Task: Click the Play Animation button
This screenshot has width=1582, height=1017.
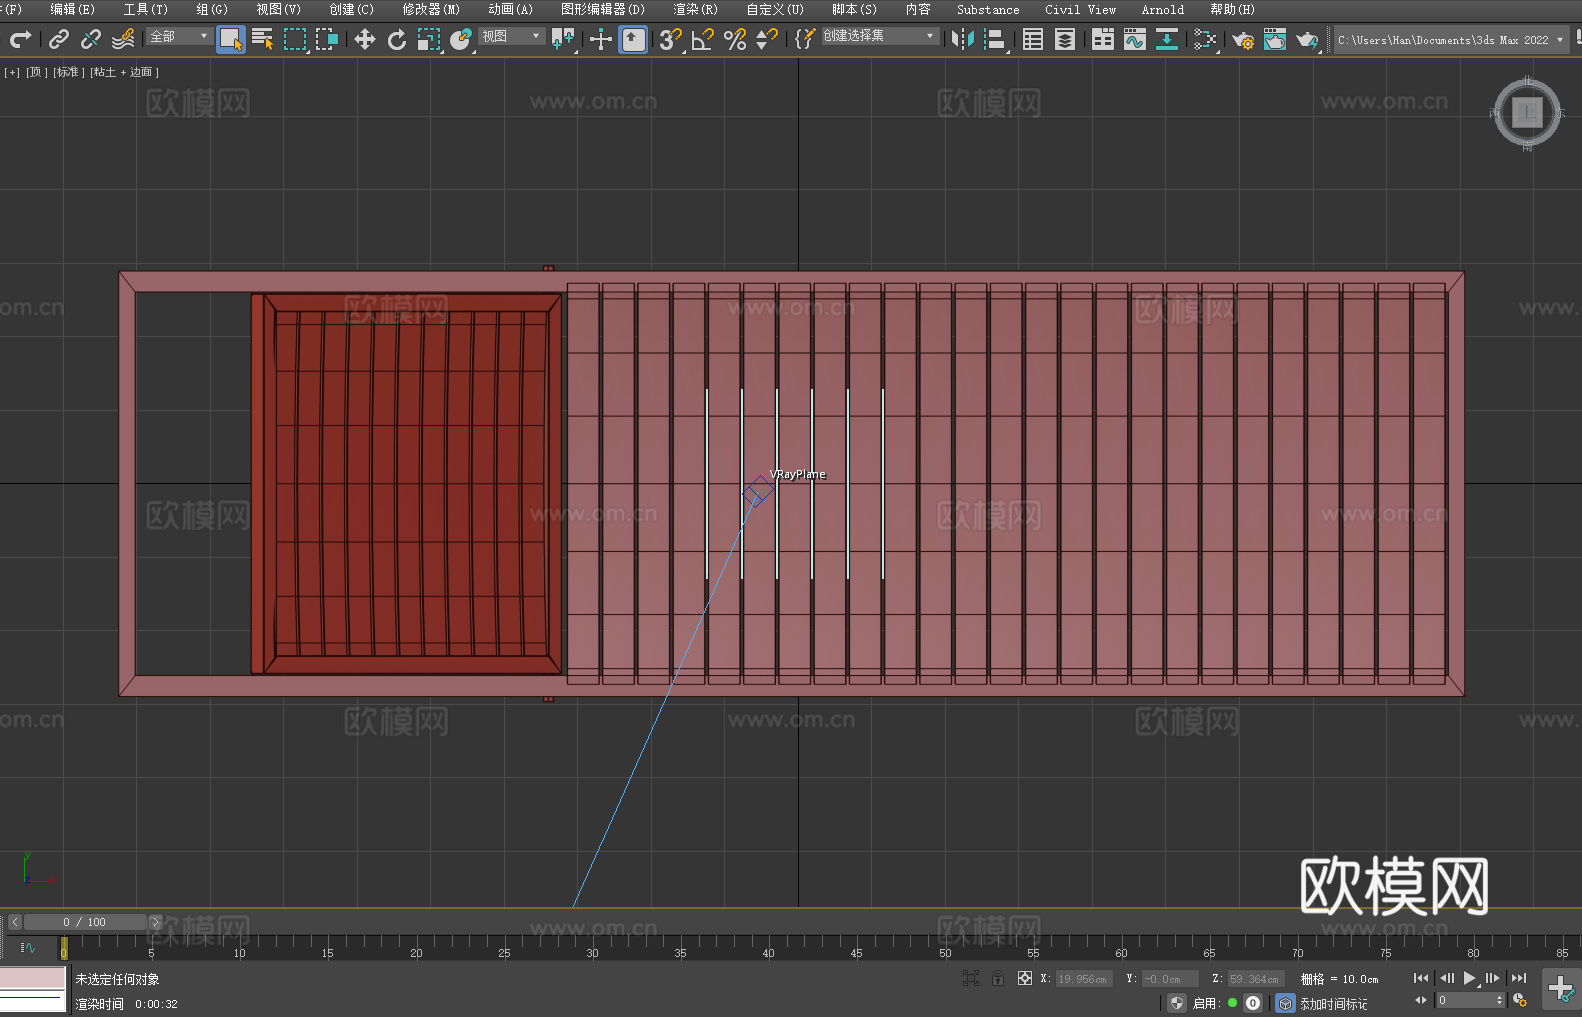Action: [1469, 978]
